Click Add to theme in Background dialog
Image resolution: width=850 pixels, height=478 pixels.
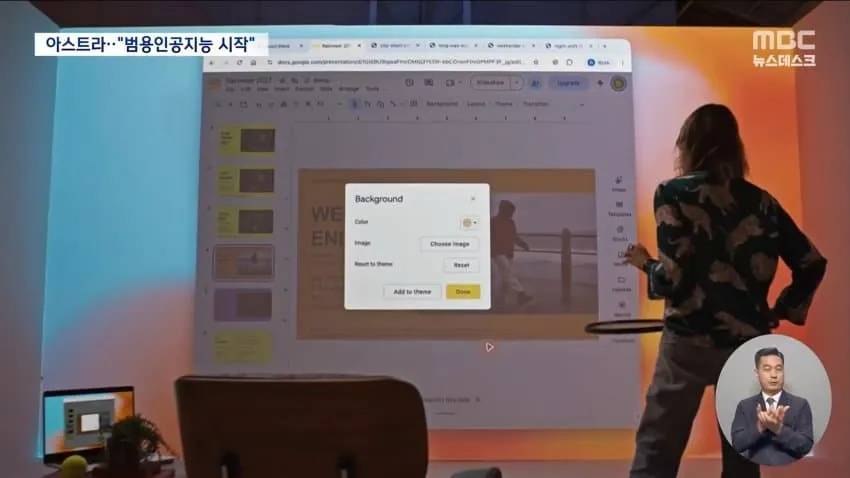[412, 292]
